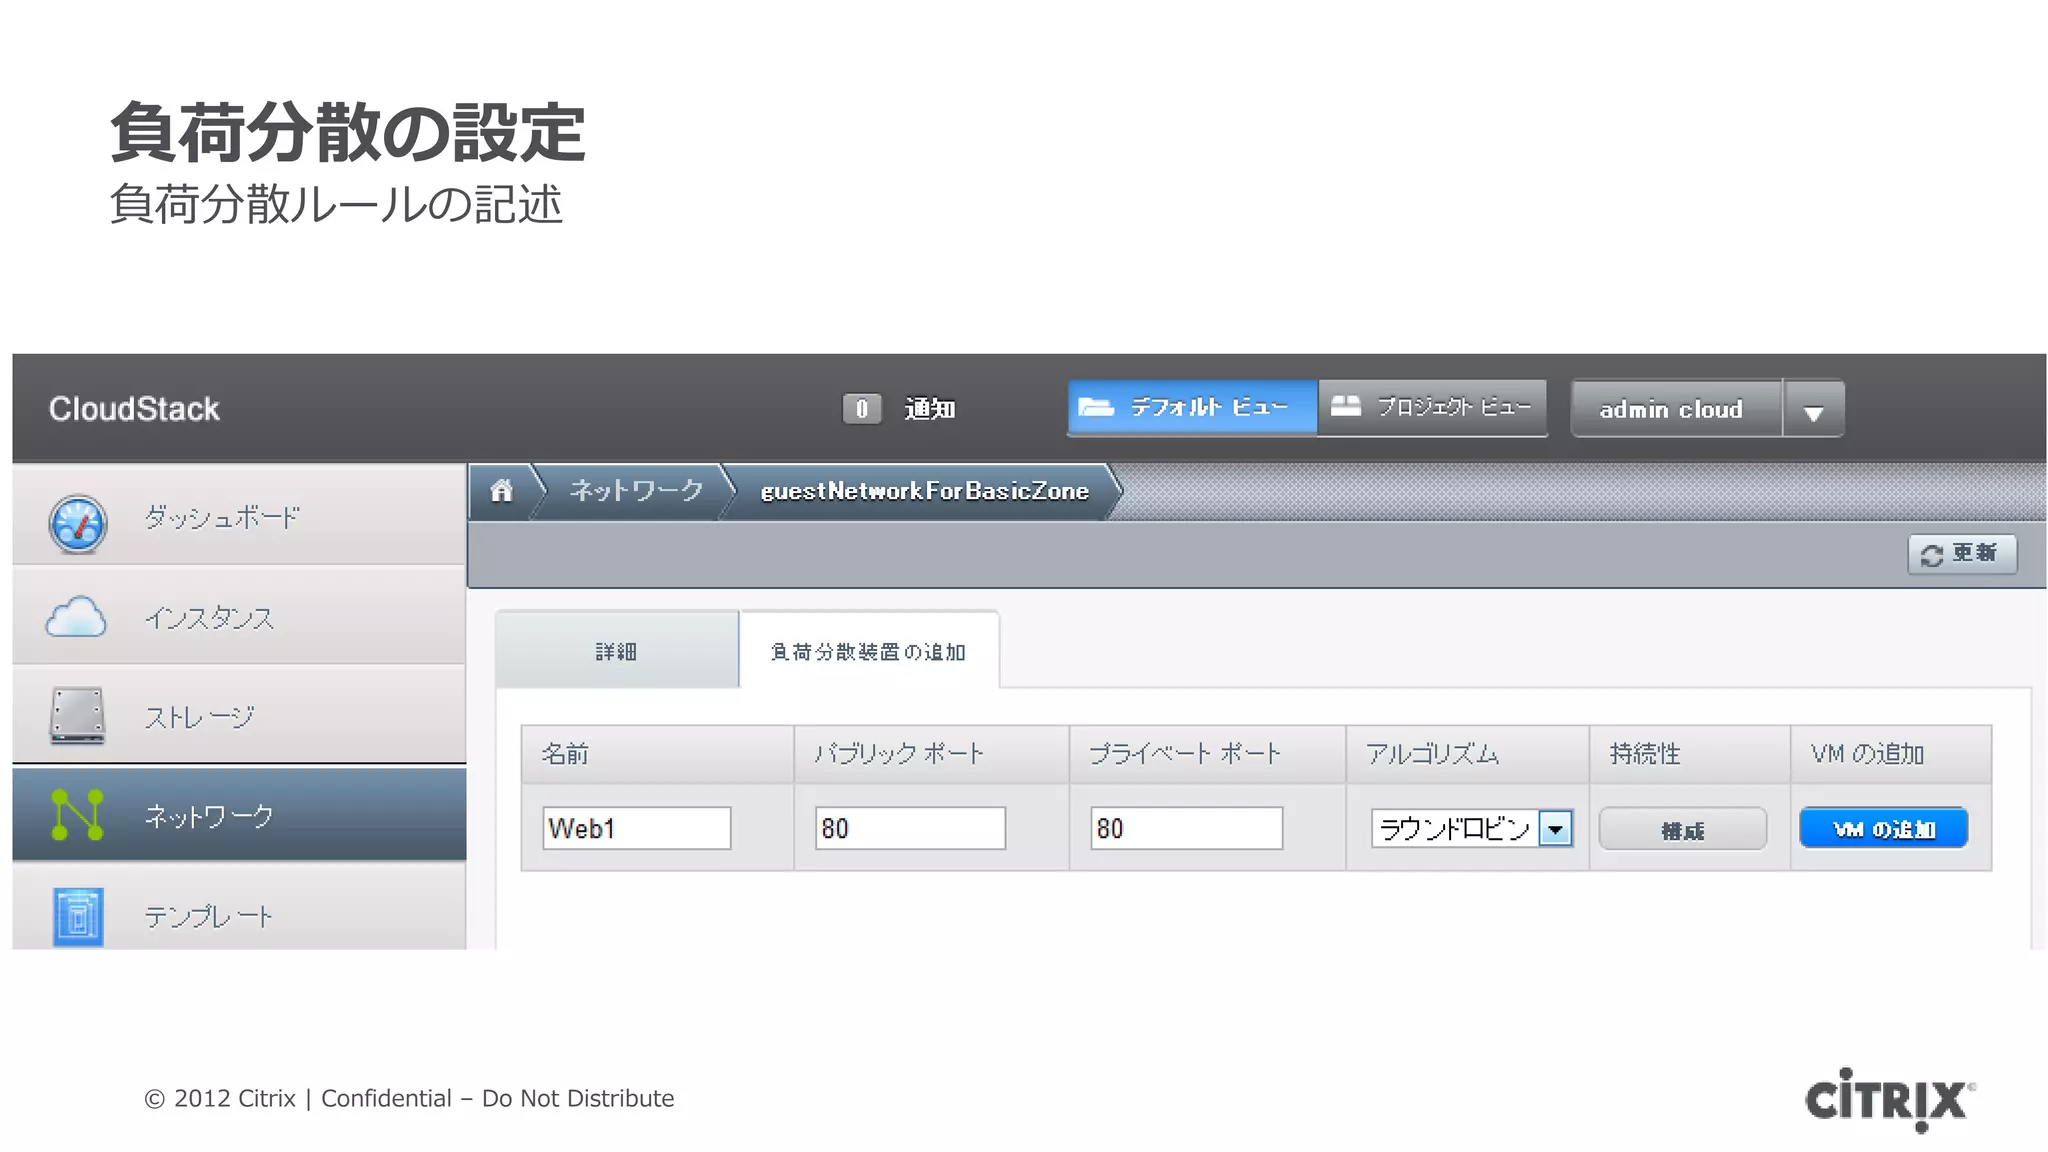Click the Storage disk icon
Image resolution: width=2048 pixels, height=1152 pixels.
(x=77, y=715)
